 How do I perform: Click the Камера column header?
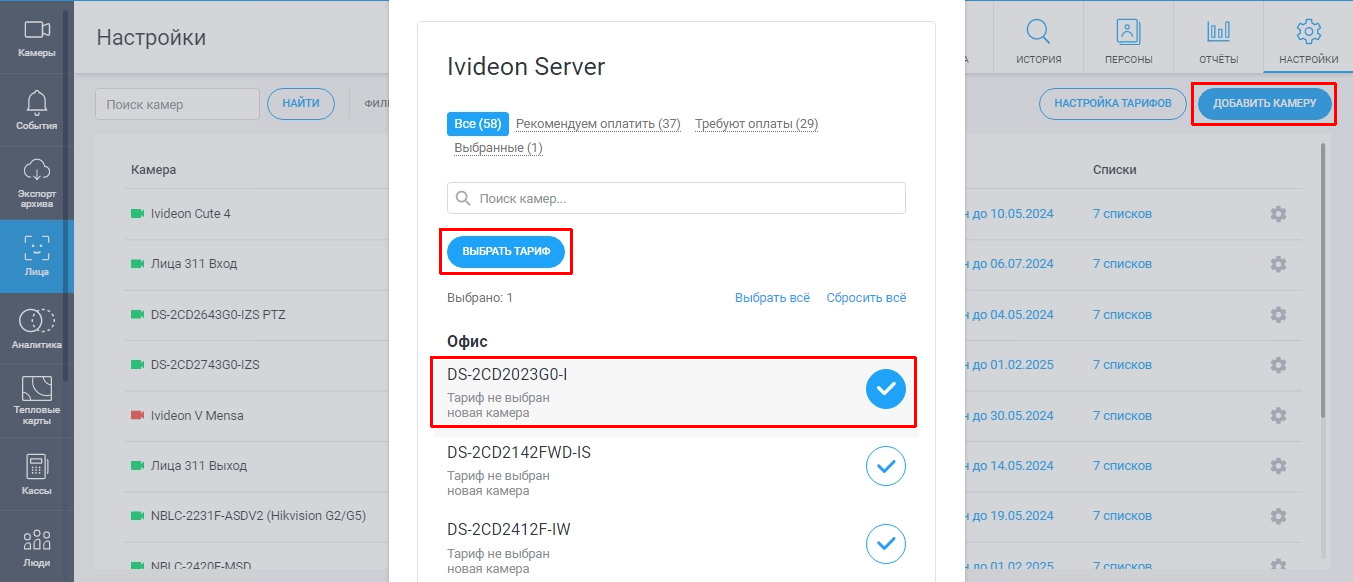[x=153, y=170]
